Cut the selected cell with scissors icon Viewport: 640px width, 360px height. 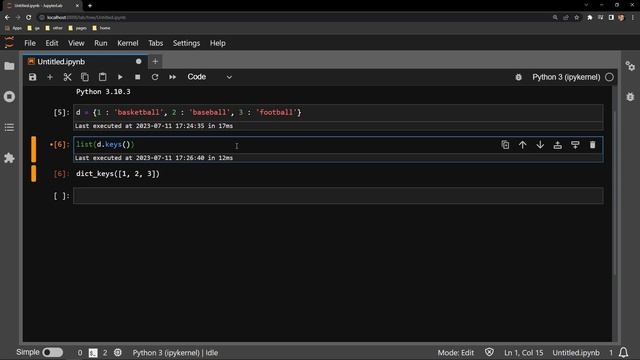pyautogui.click(x=67, y=77)
